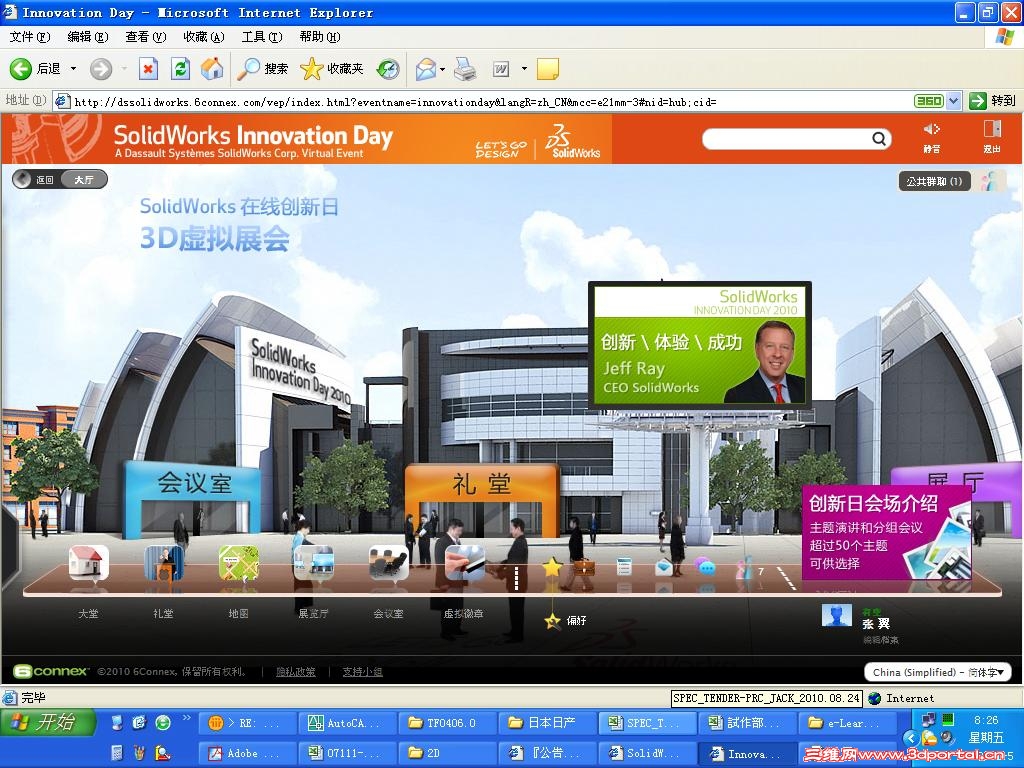Click the IE address bar URL

tap(395, 102)
